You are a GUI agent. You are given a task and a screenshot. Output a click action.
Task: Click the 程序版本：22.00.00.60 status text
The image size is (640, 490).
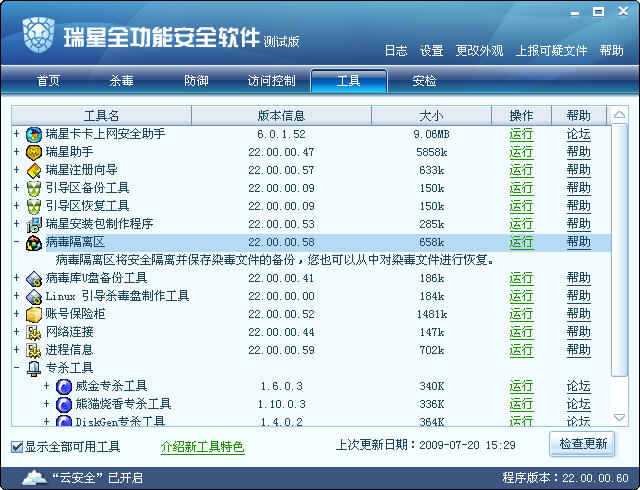point(565,478)
